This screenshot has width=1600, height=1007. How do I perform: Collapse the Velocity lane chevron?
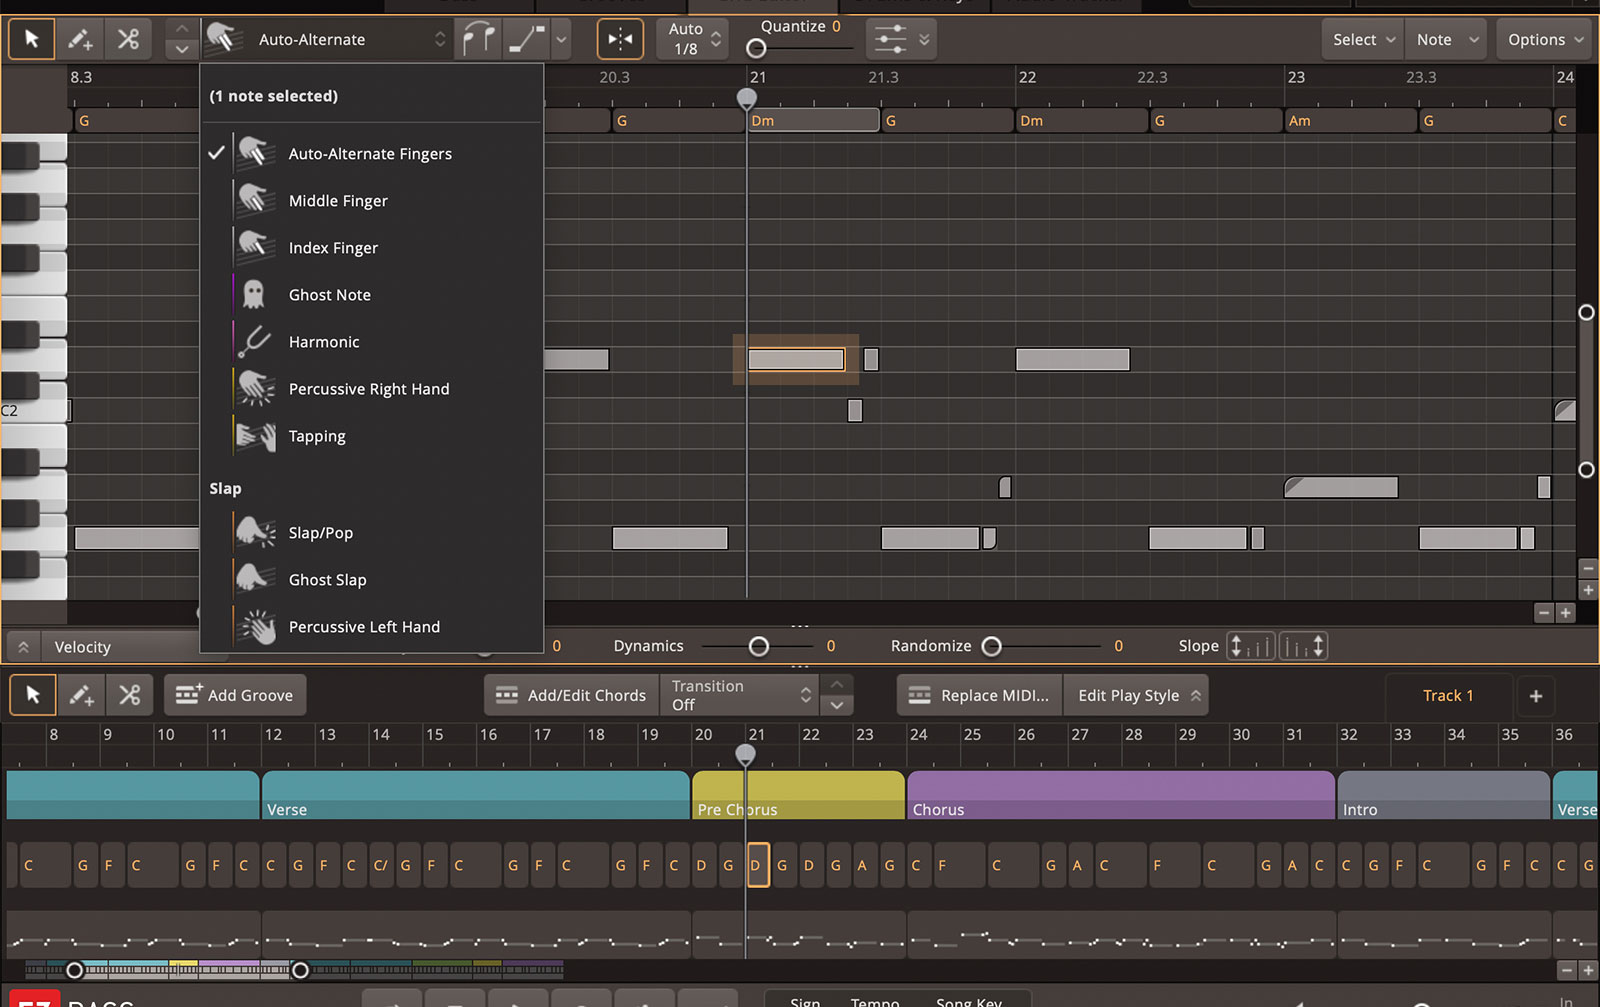pos(23,647)
